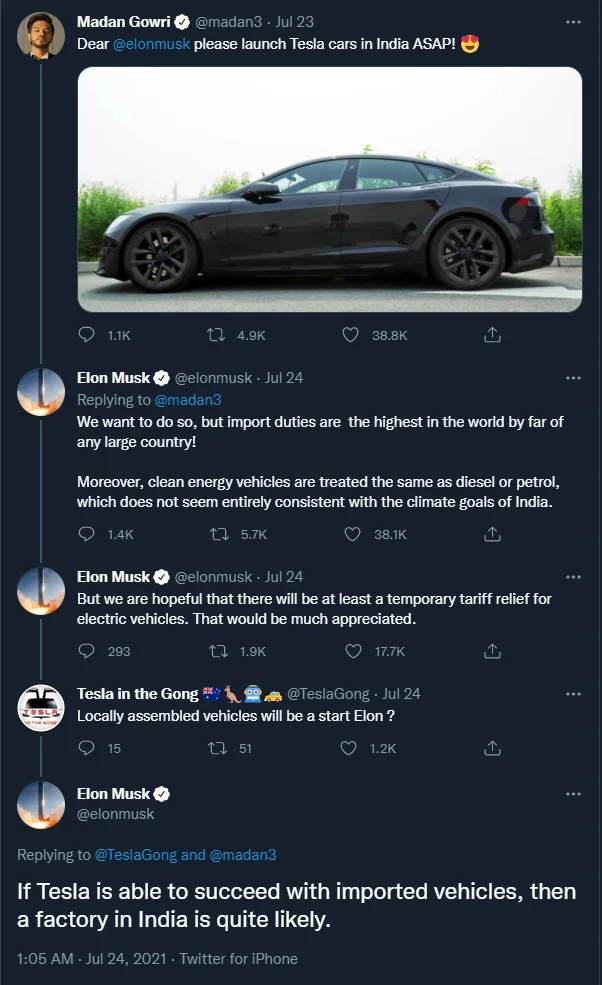Open Madan Gowri's profile picture

(41, 36)
